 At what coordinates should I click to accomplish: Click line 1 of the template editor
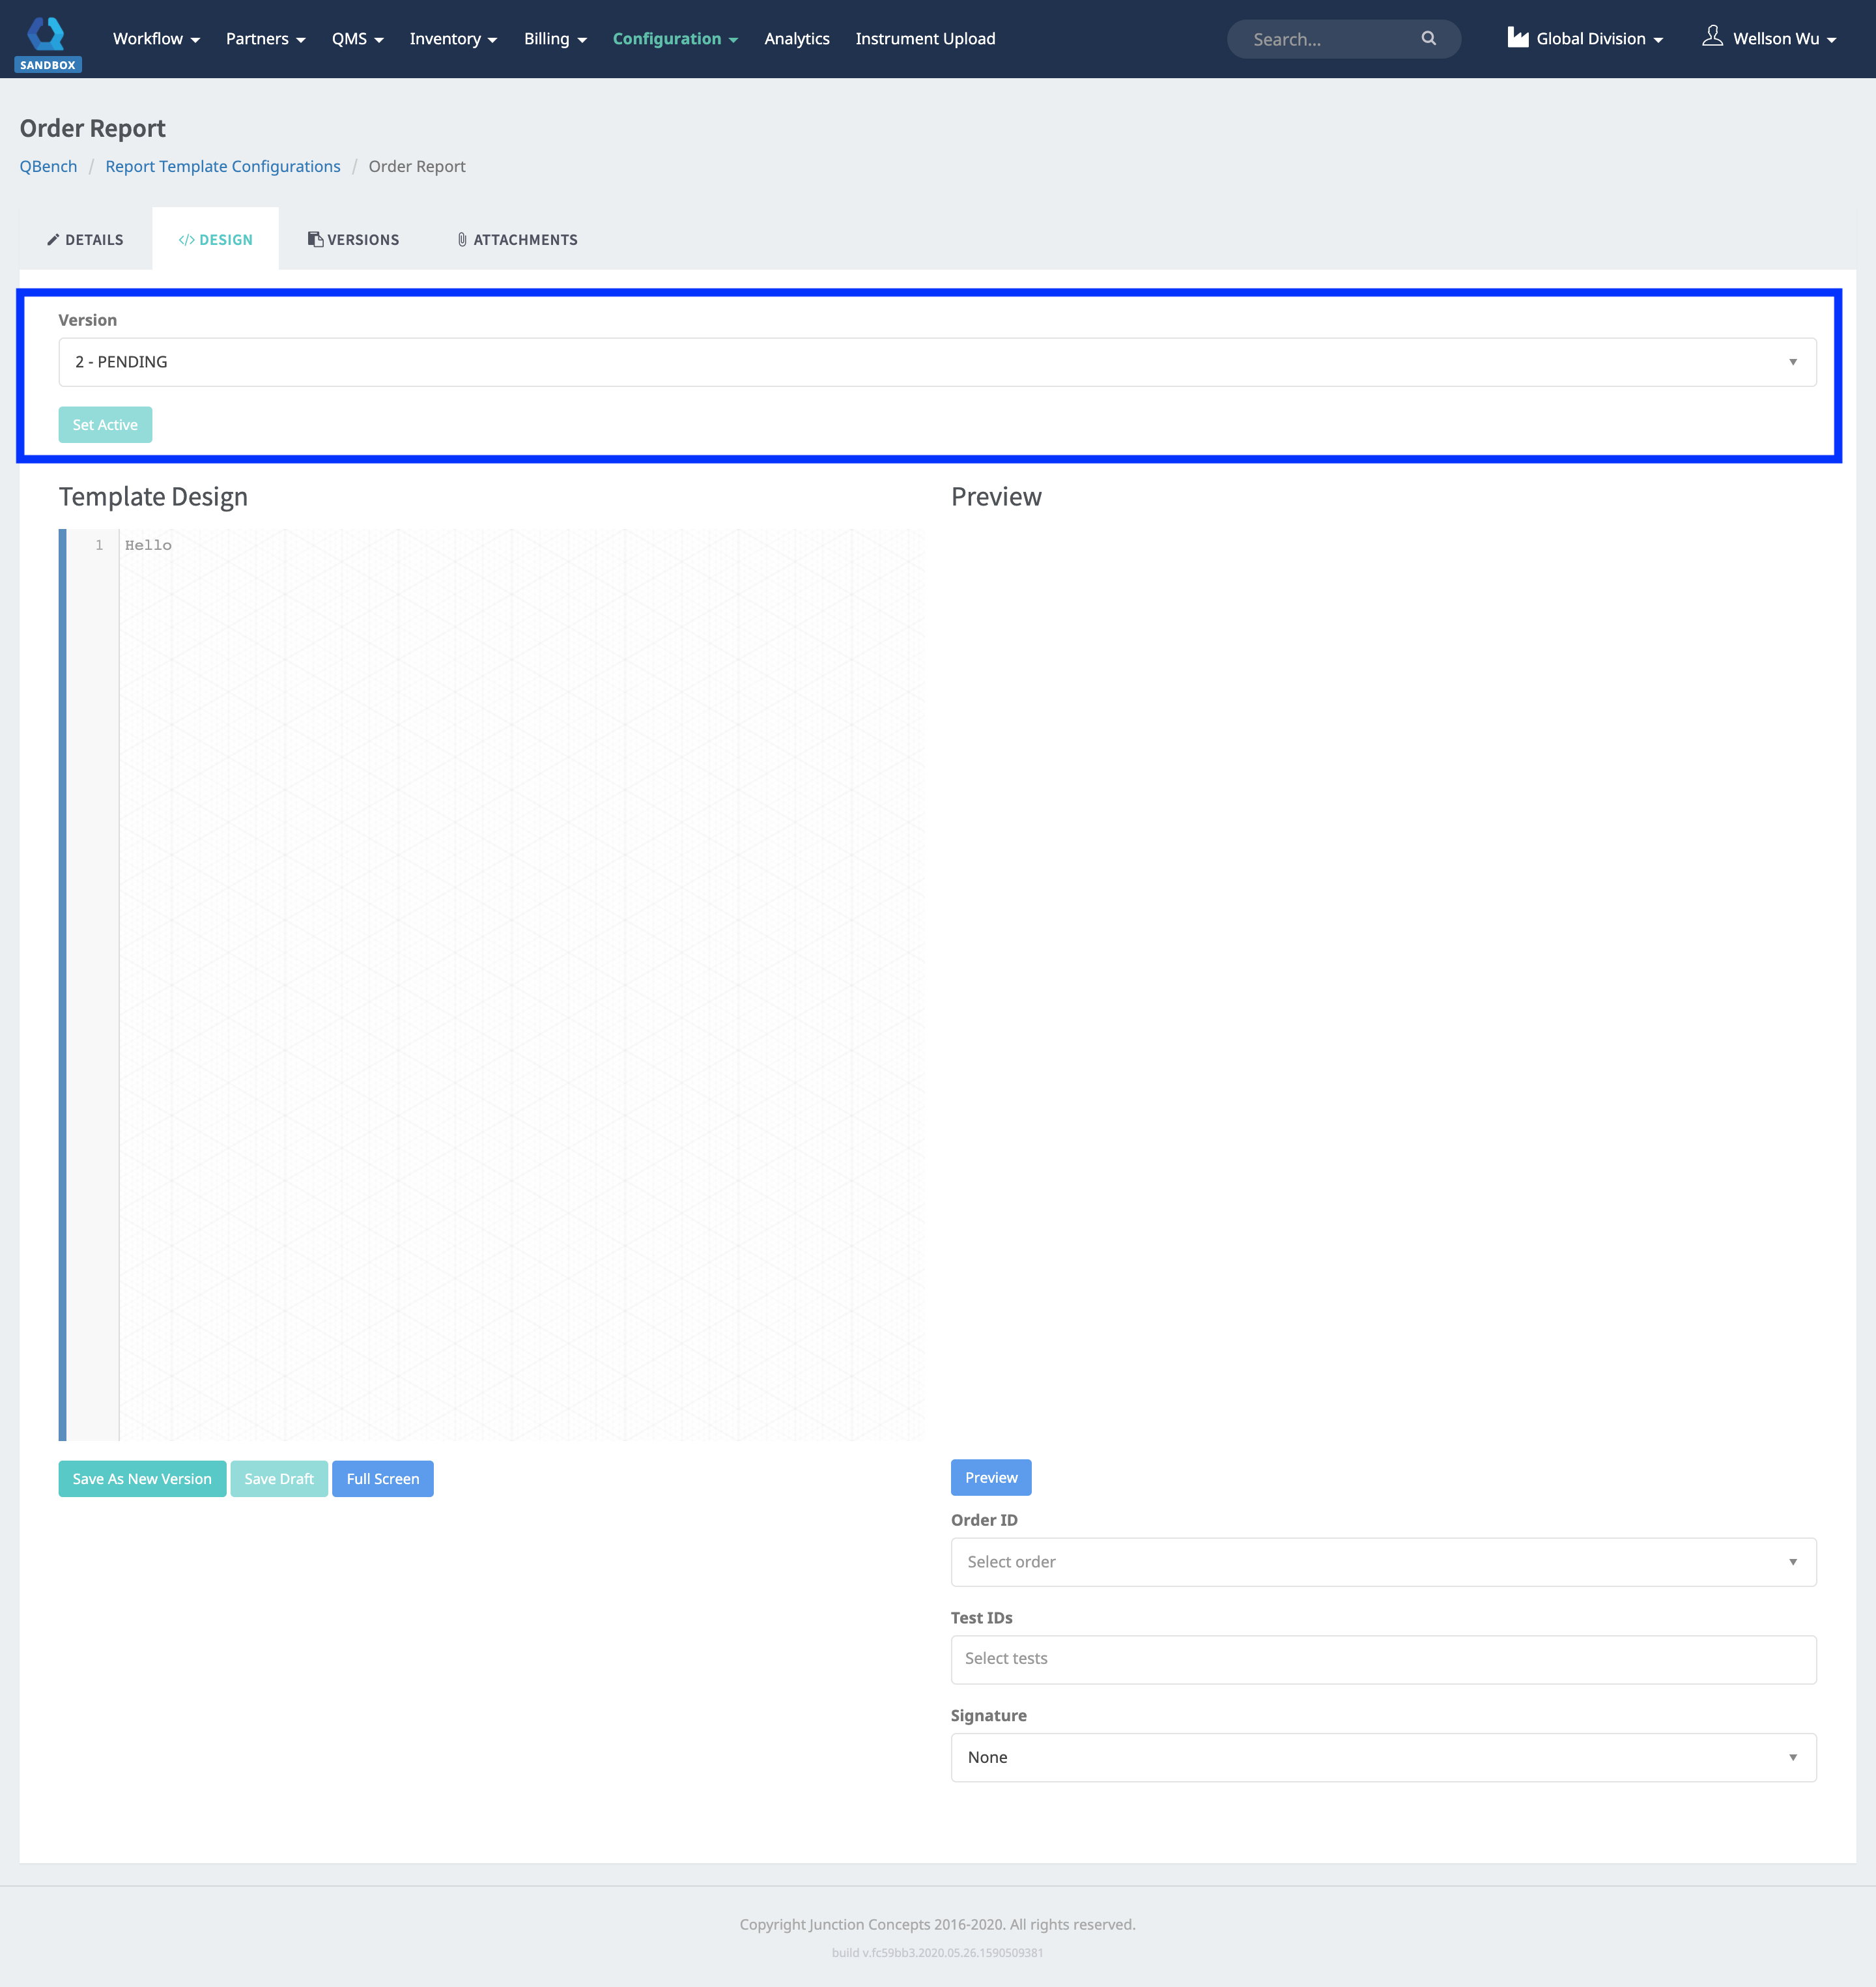(147, 545)
